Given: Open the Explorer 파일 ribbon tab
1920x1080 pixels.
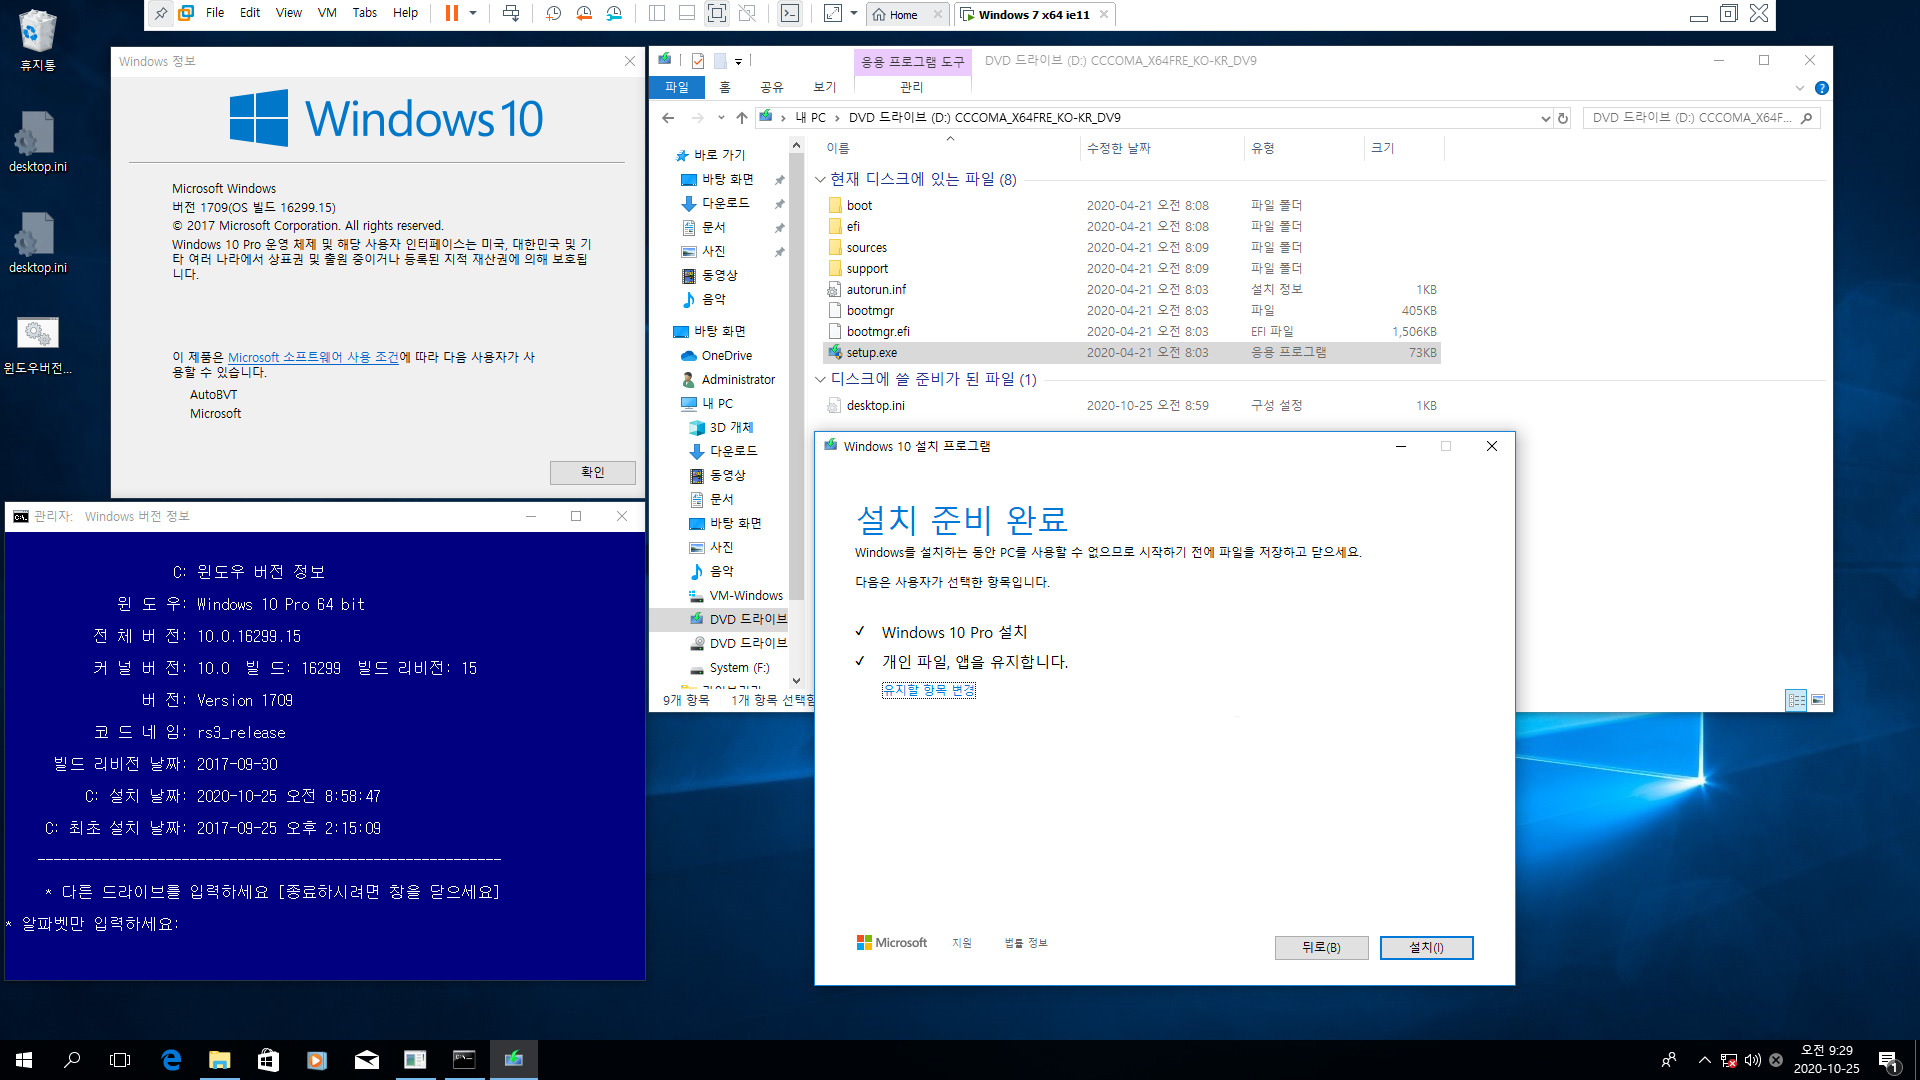Looking at the screenshot, I should [x=677, y=88].
